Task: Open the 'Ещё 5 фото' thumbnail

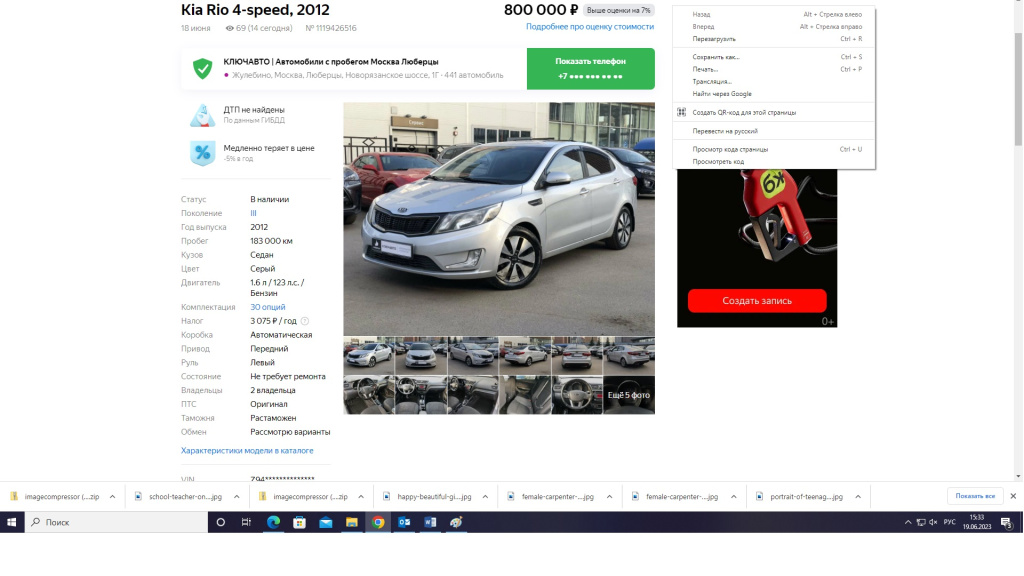Action: pyautogui.click(x=628, y=395)
